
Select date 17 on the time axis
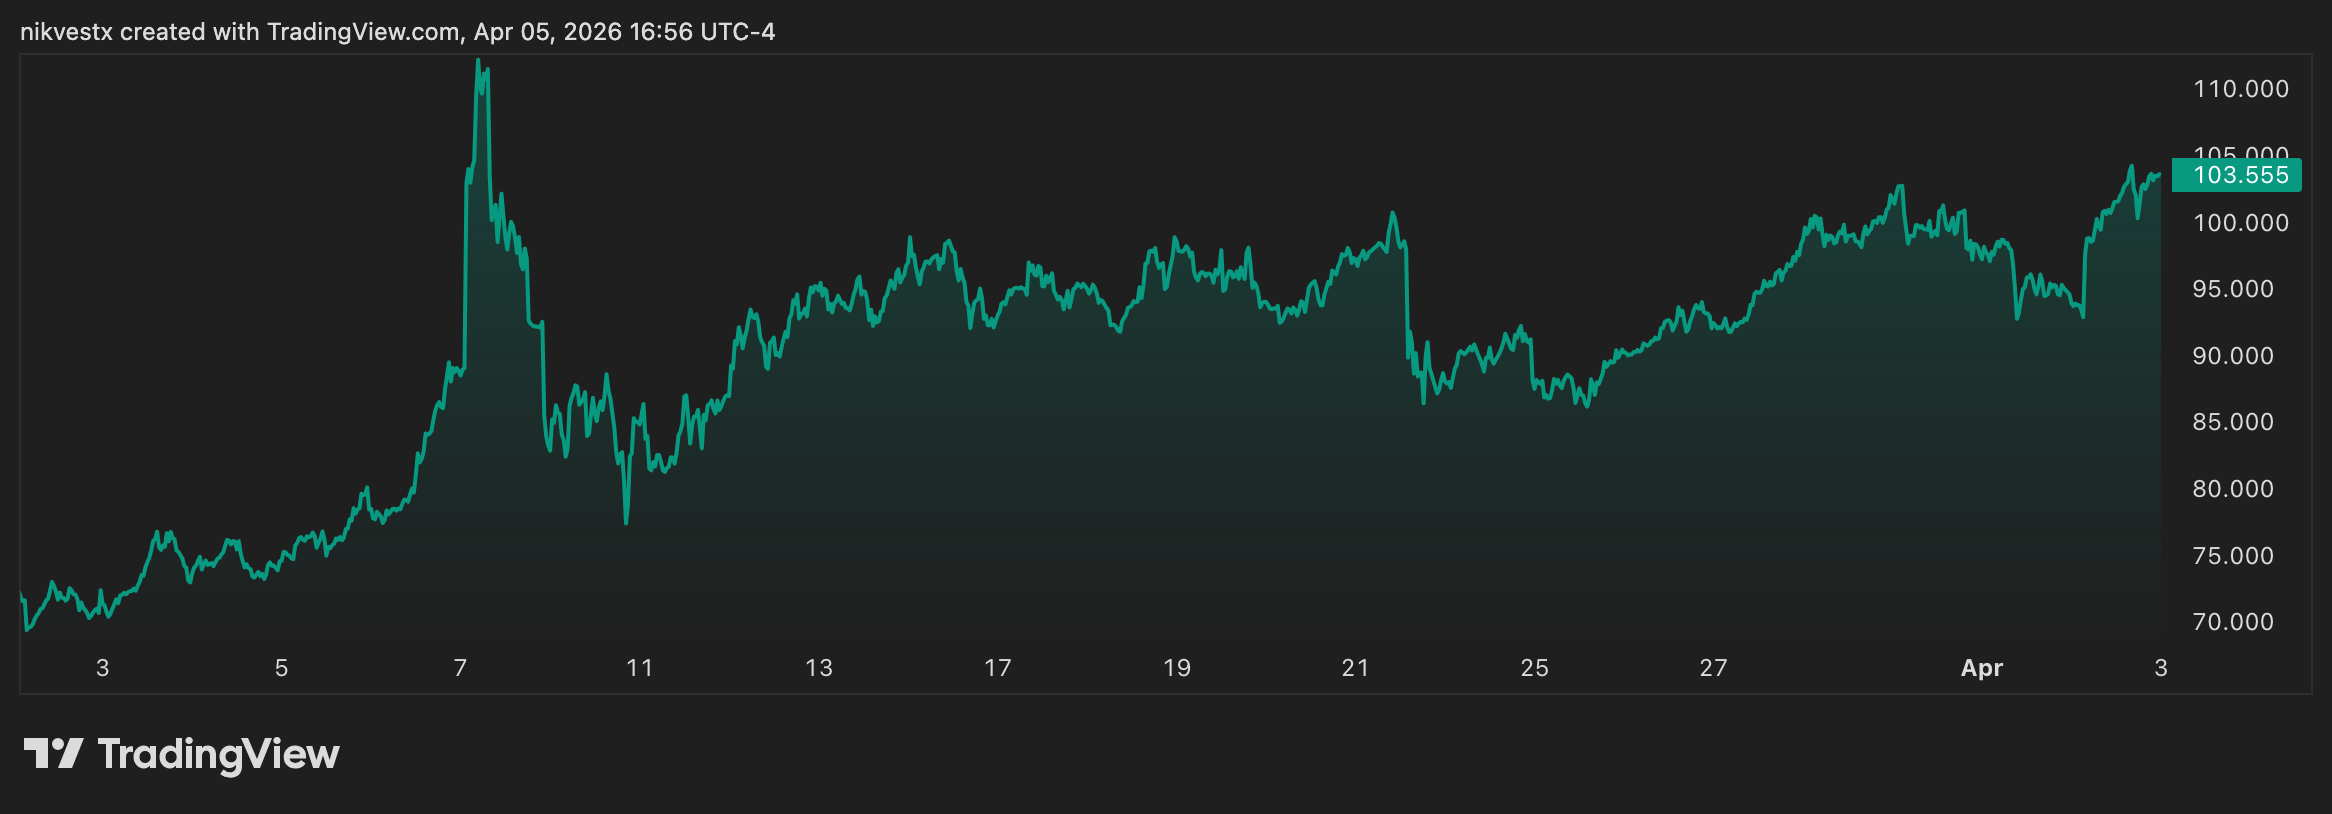pos(997,668)
